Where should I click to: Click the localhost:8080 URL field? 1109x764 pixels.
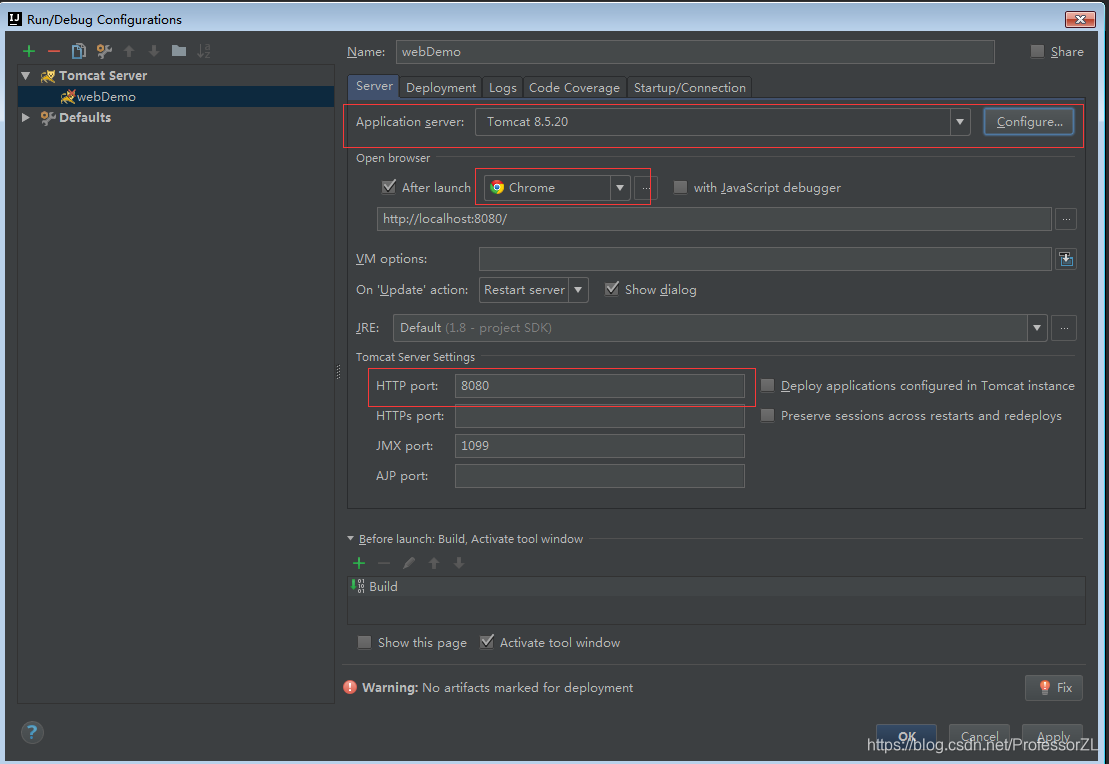tap(714, 219)
